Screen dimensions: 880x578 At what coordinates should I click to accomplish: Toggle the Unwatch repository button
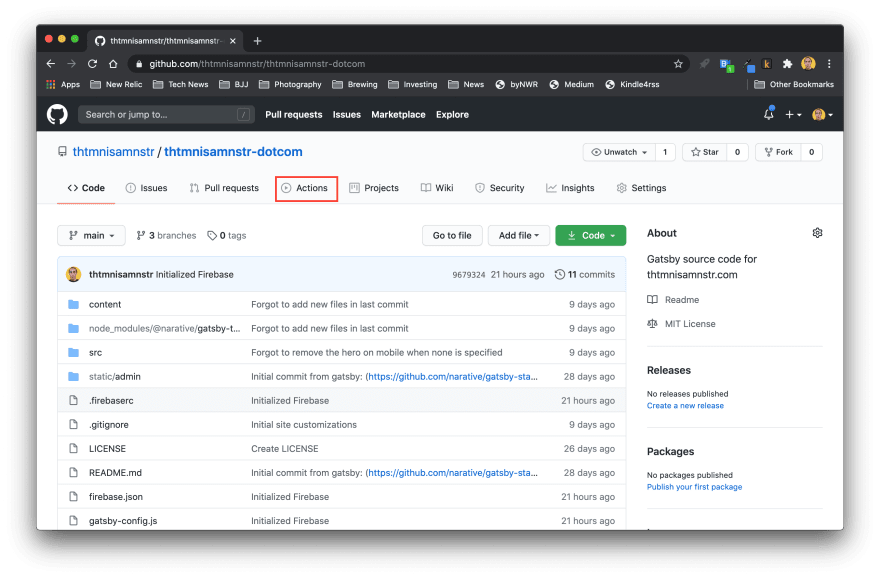618,152
